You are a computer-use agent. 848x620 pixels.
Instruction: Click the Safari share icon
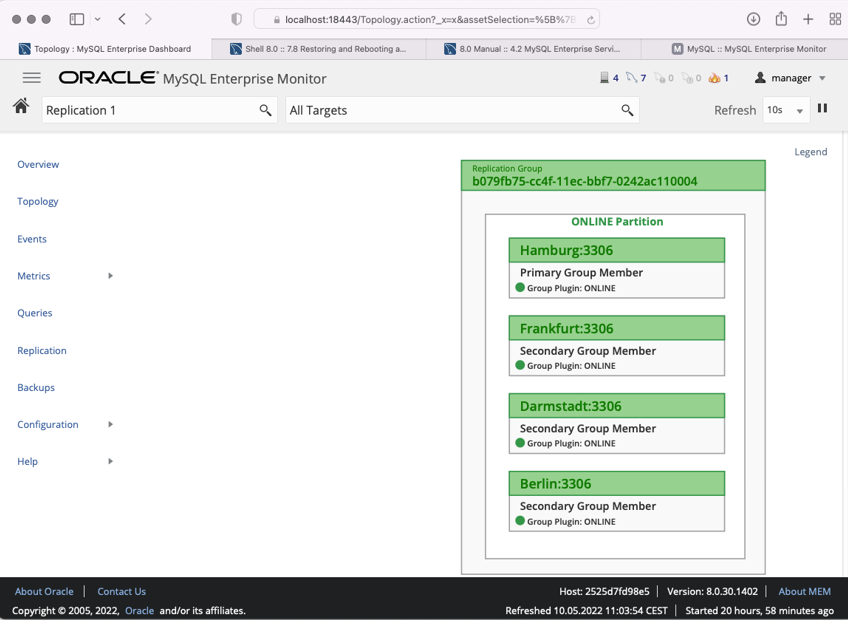pos(781,19)
